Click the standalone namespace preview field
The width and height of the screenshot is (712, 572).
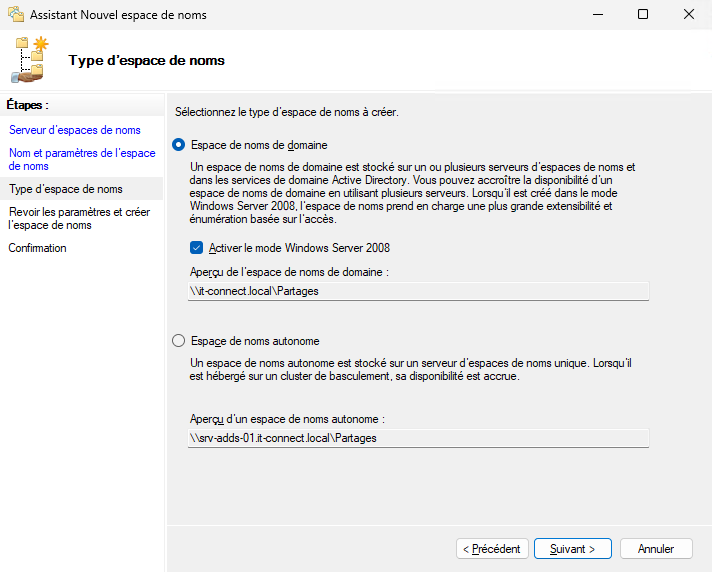[x=418, y=438]
